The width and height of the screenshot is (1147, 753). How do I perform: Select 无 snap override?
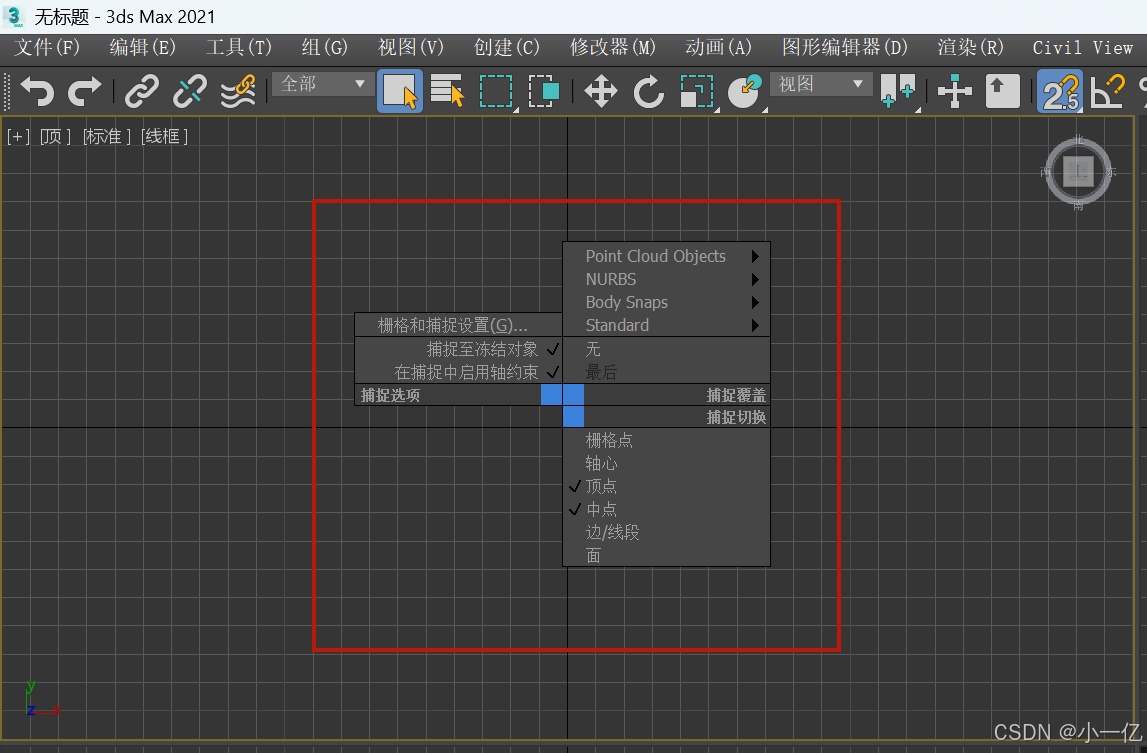click(x=666, y=349)
